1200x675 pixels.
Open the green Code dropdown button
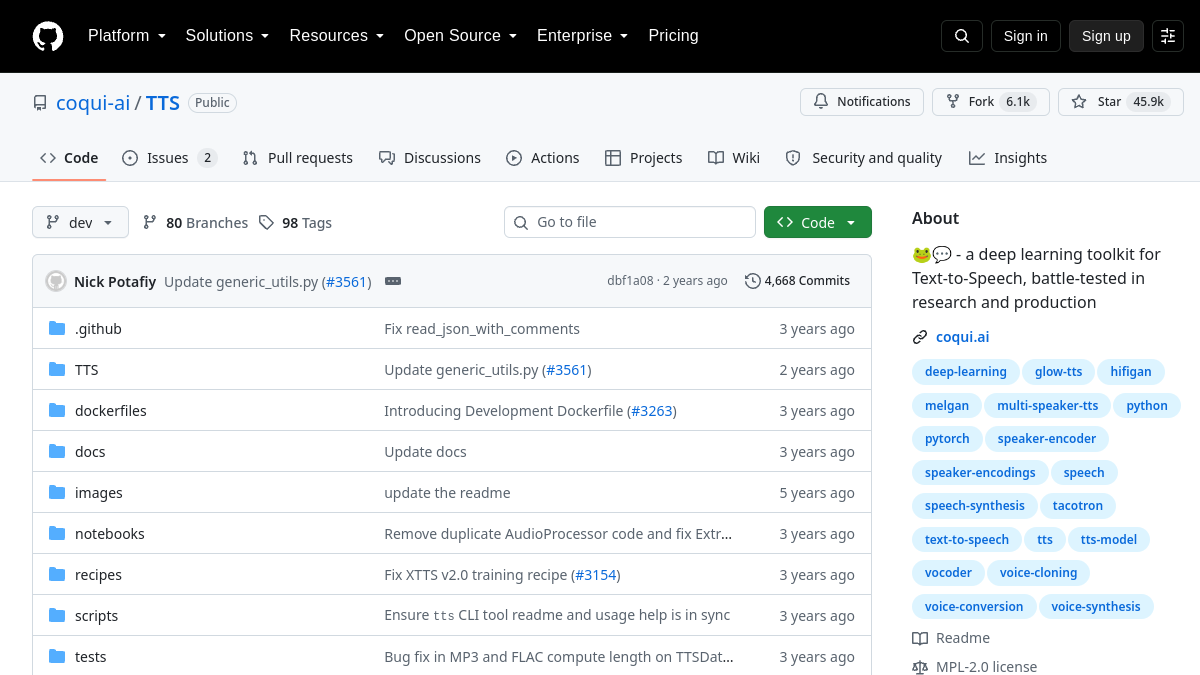click(818, 222)
